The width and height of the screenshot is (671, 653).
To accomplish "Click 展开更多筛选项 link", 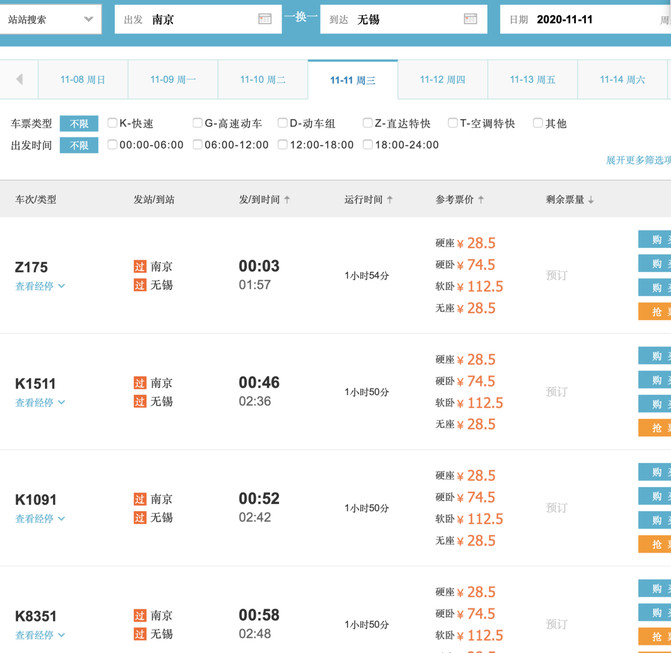I will click(638, 160).
